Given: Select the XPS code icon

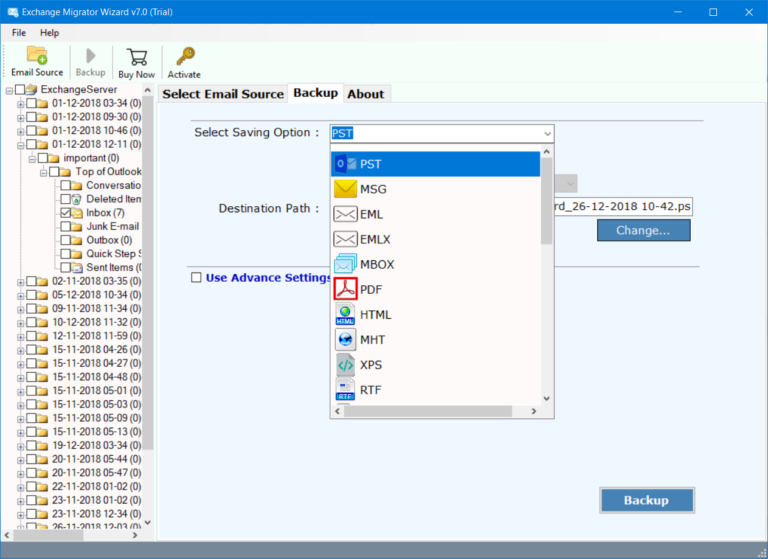Looking at the screenshot, I should coord(345,365).
